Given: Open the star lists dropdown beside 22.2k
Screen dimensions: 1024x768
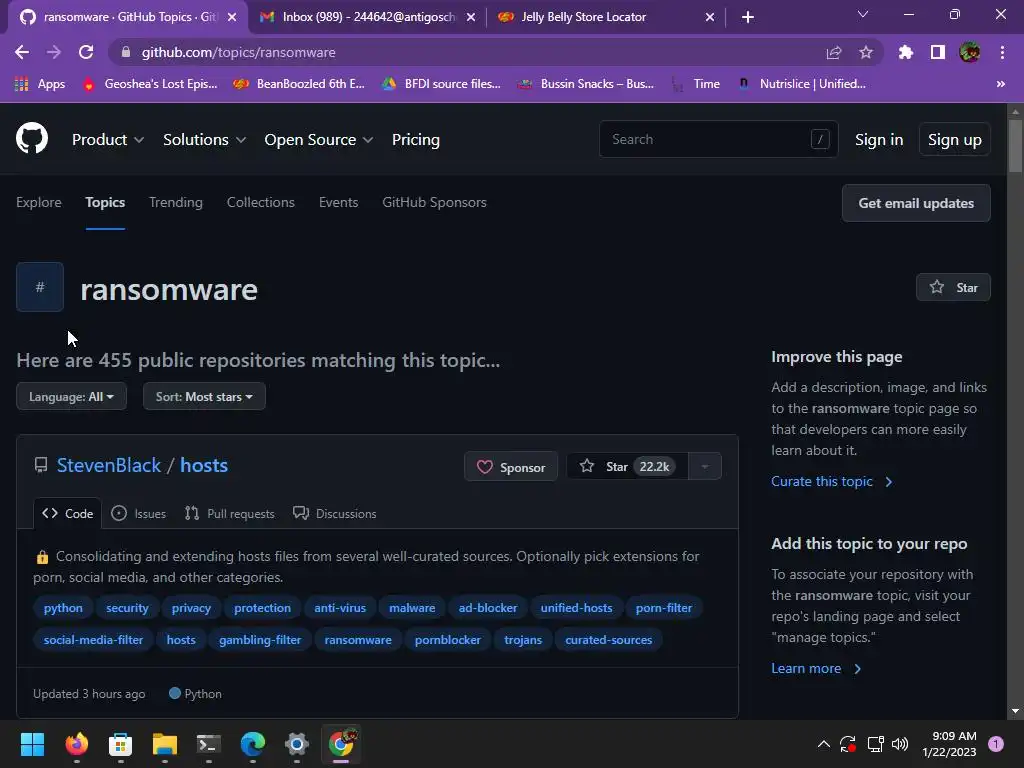Looking at the screenshot, I should 705,466.
